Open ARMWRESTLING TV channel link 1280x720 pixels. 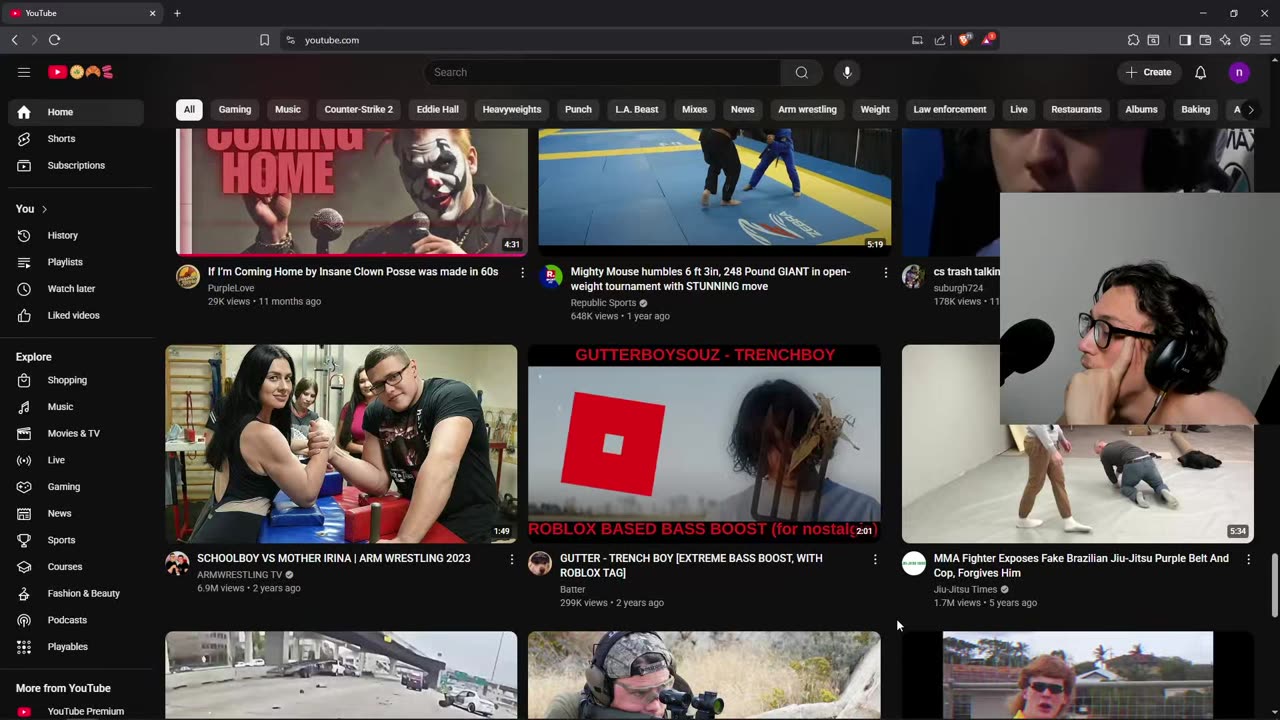click(x=240, y=575)
